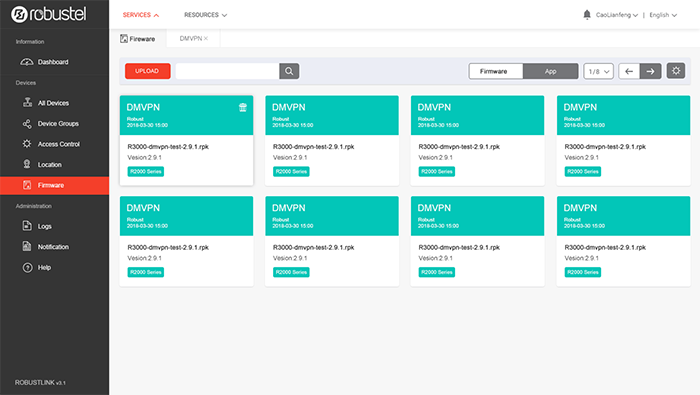700x395 pixels.
Task: Switch the view toggle to App
Action: pyautogui.click(x=550, y=71)
